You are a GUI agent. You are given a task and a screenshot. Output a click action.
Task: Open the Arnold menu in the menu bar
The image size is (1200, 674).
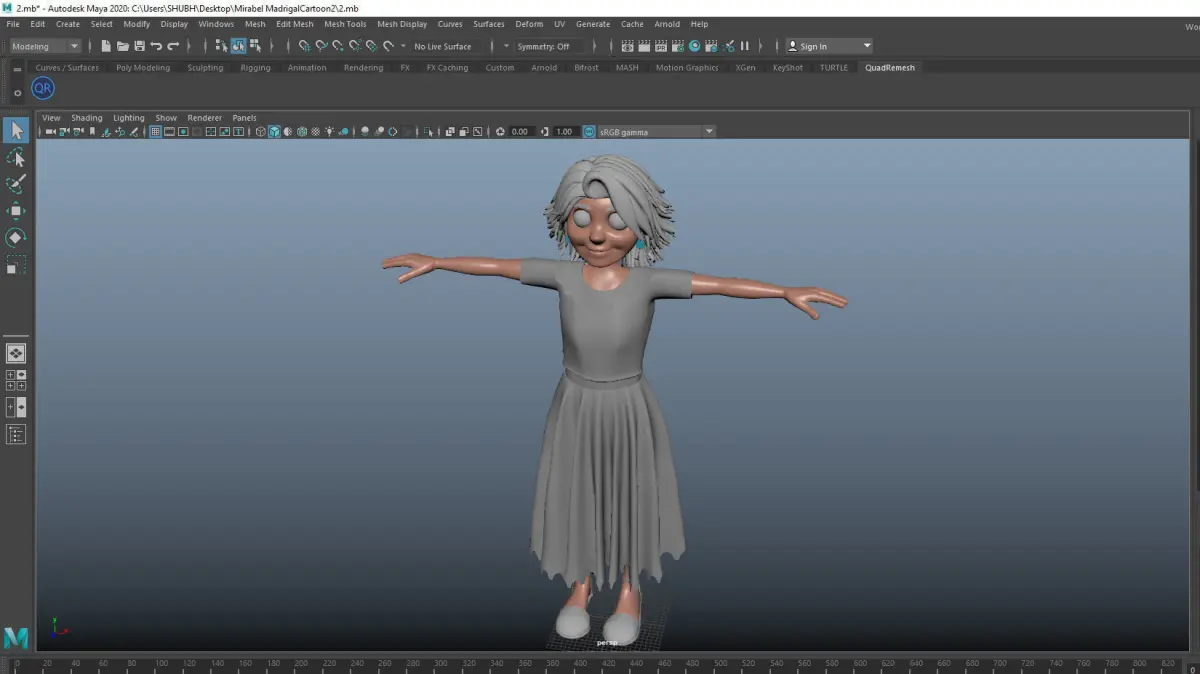click(x=666, y=24)
